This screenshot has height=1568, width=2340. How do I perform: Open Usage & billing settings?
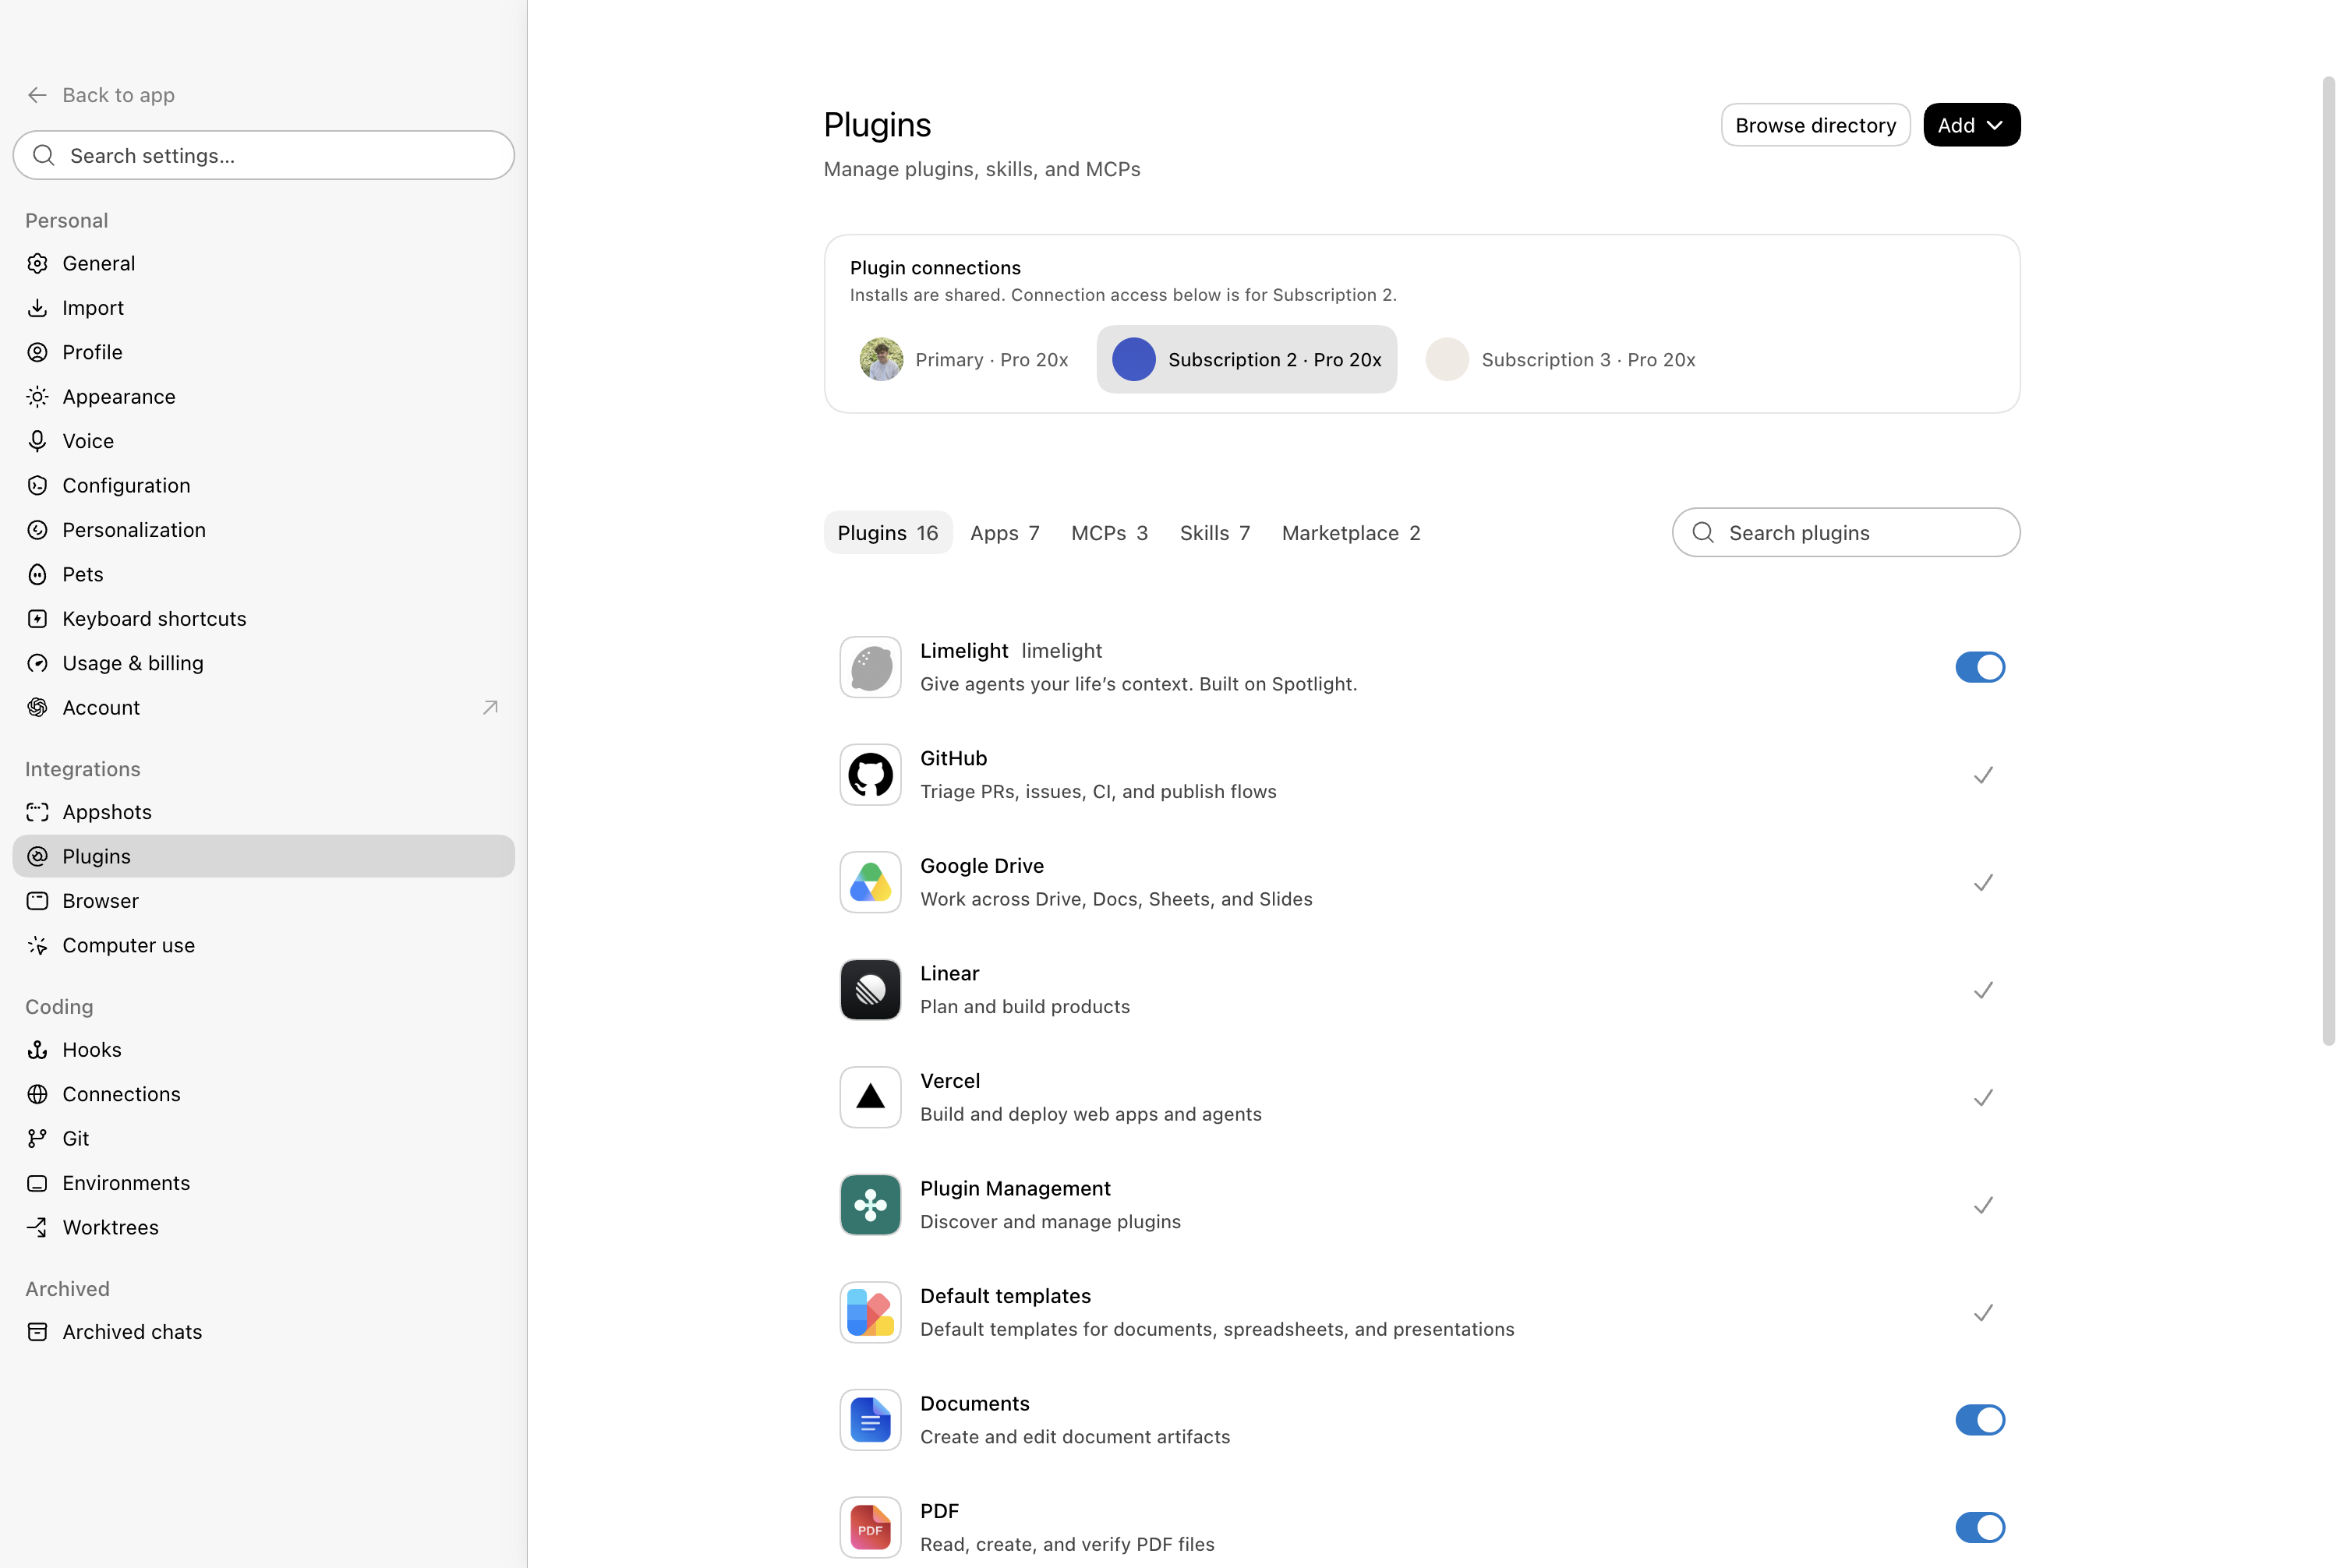pyautogui.click(x=264, y=664)
